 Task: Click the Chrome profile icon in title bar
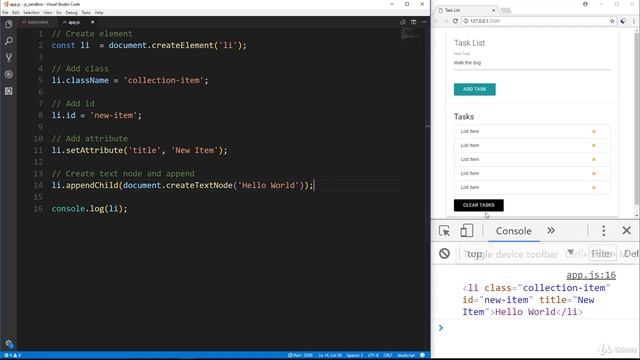pos(585,4)
